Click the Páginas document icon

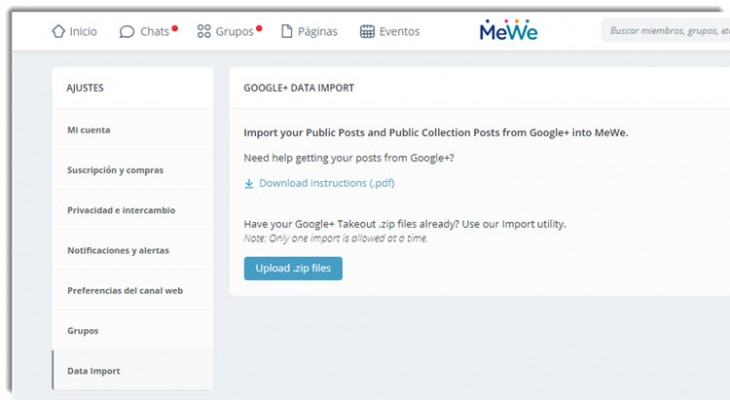click(x=287, y=31)
